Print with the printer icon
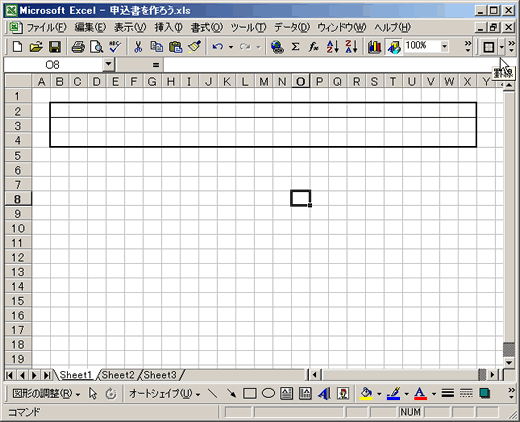520x422 pixels. coord(78,47)
